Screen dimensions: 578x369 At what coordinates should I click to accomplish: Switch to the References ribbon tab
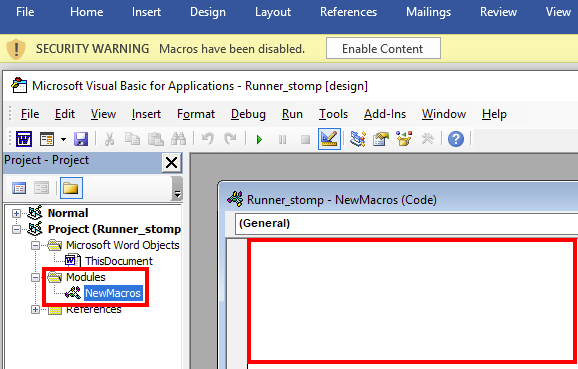[x=348, y=12]
